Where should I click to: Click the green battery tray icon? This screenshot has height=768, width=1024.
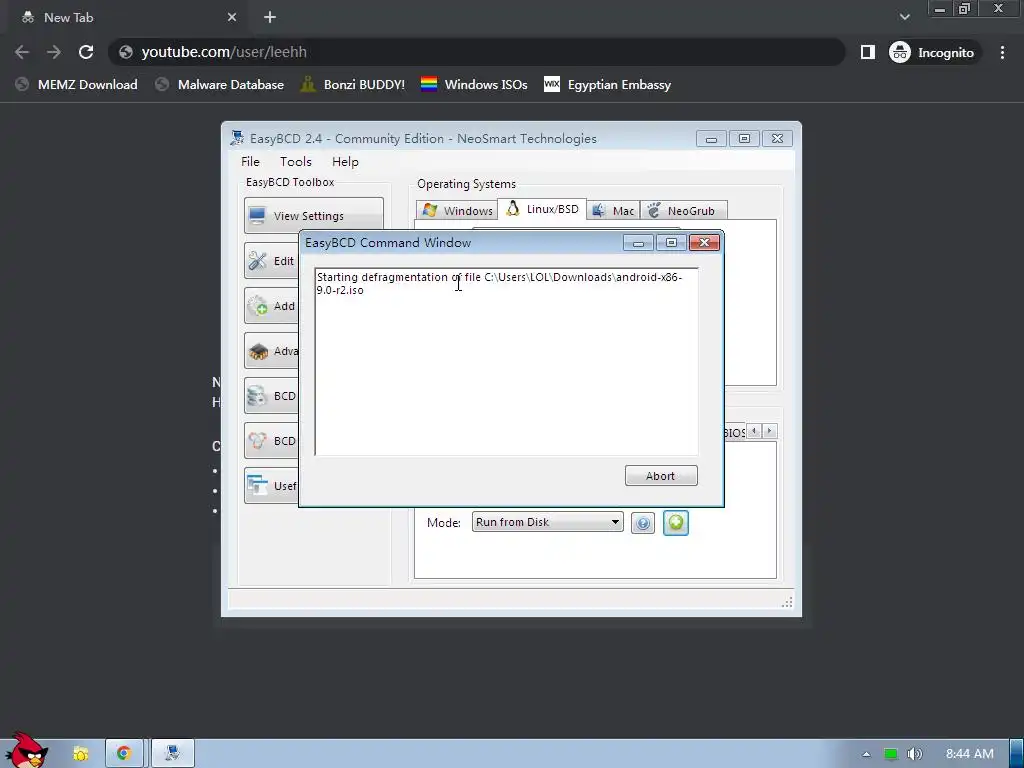[x=891, y=754]
